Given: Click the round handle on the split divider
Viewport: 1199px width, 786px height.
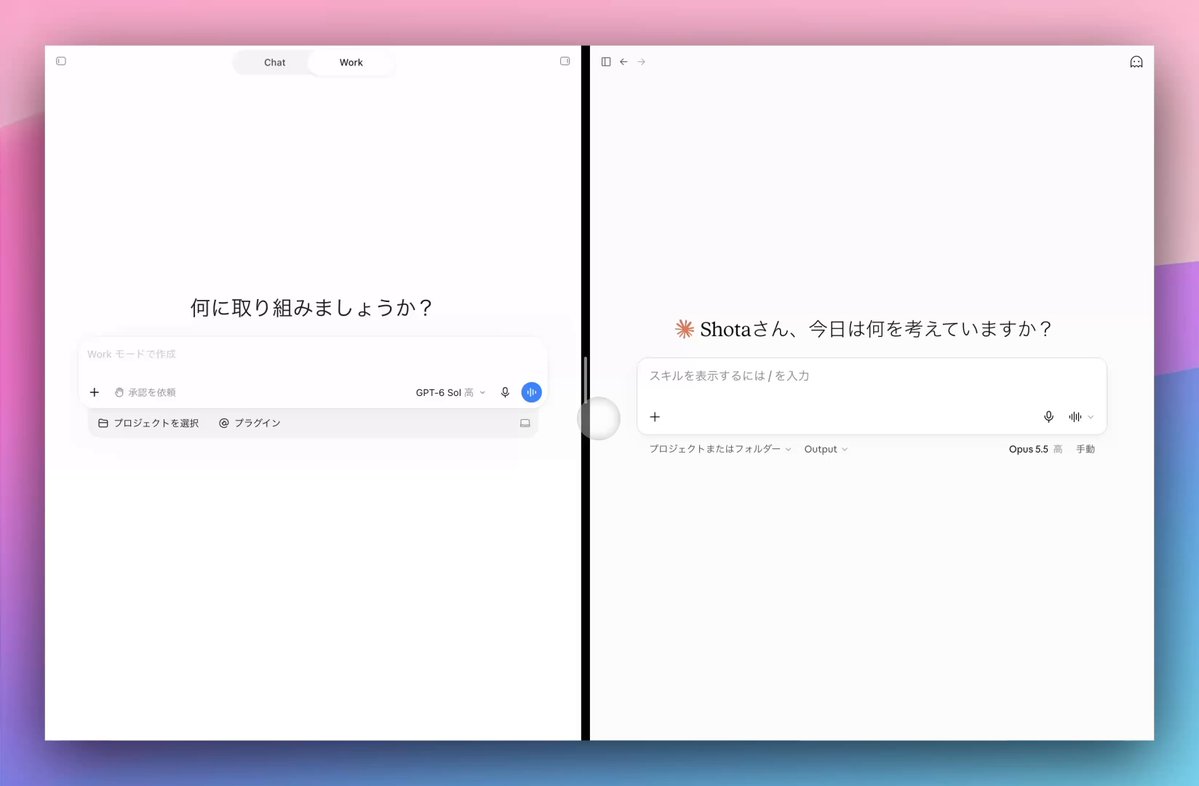Looking at the screenshot, I should click(599, 418).
